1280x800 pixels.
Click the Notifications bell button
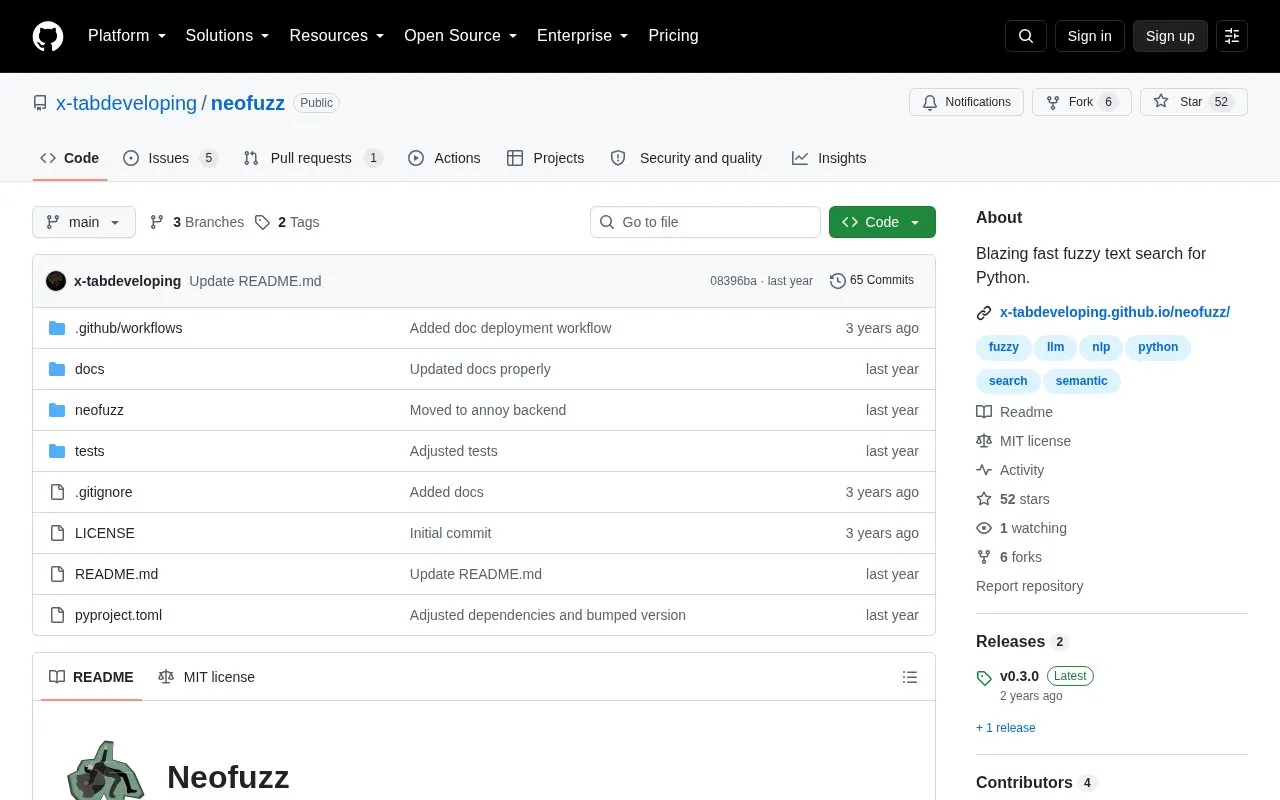(x=966, y=102)
